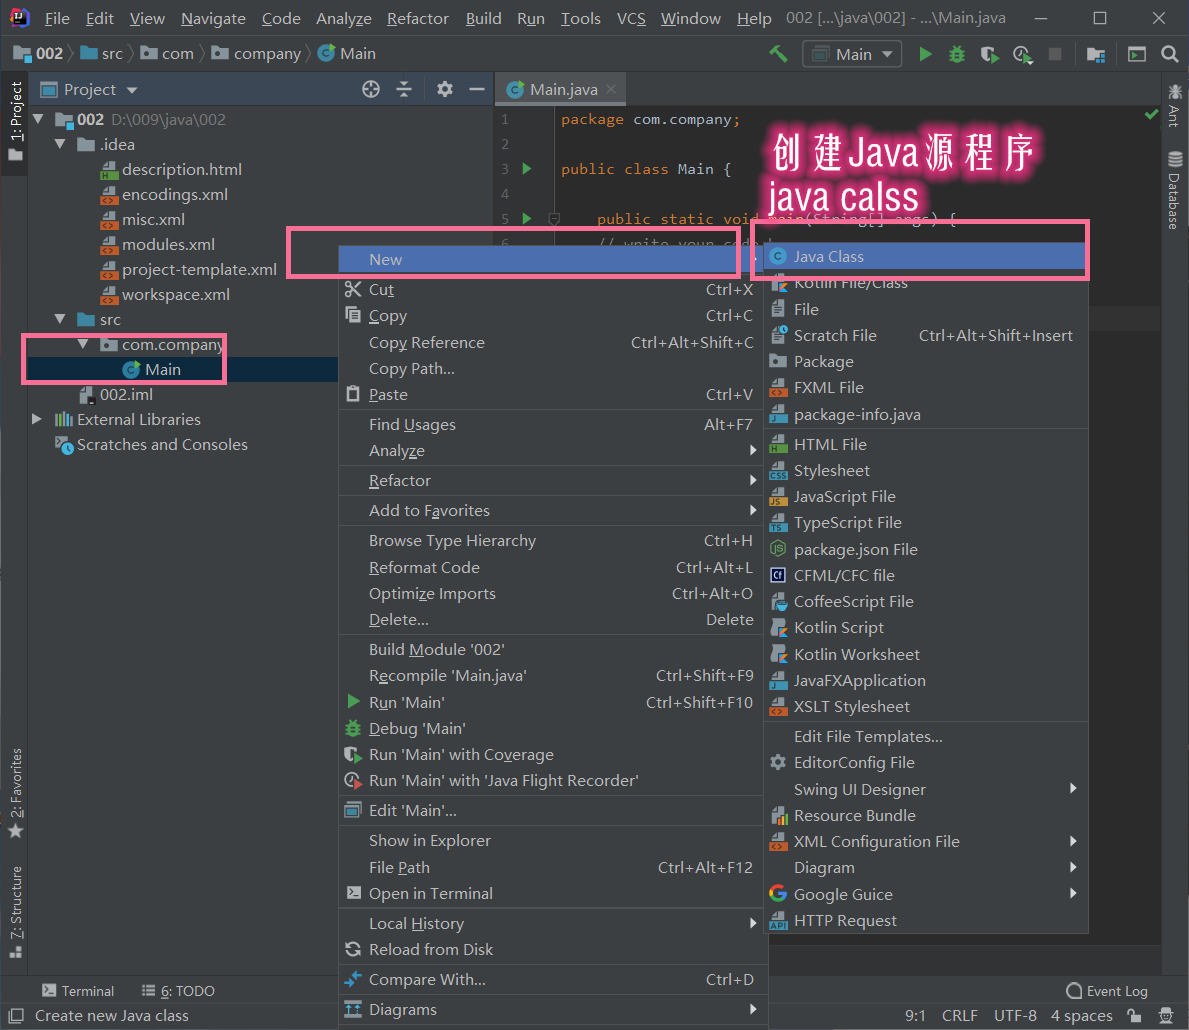The height and width of the screenshot is (1030, 1189).
Task: Collapse the 002 project root node
Action: click(39, 119)
